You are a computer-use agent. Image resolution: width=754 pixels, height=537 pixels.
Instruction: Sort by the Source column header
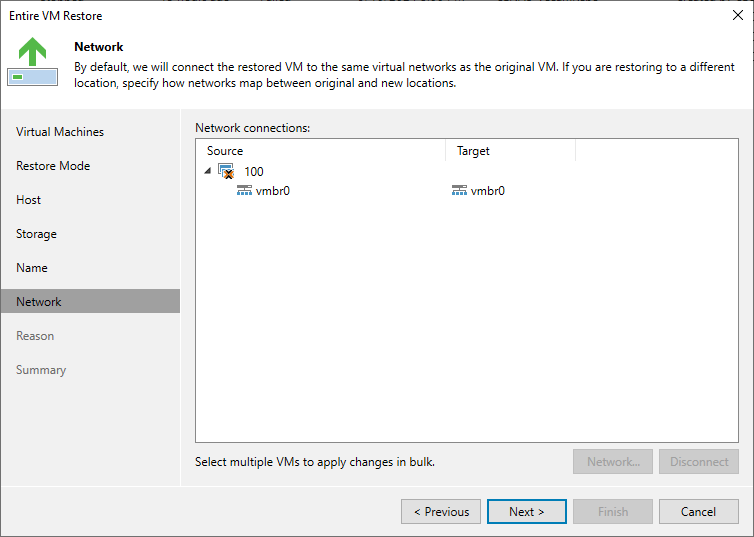(321, 151)
